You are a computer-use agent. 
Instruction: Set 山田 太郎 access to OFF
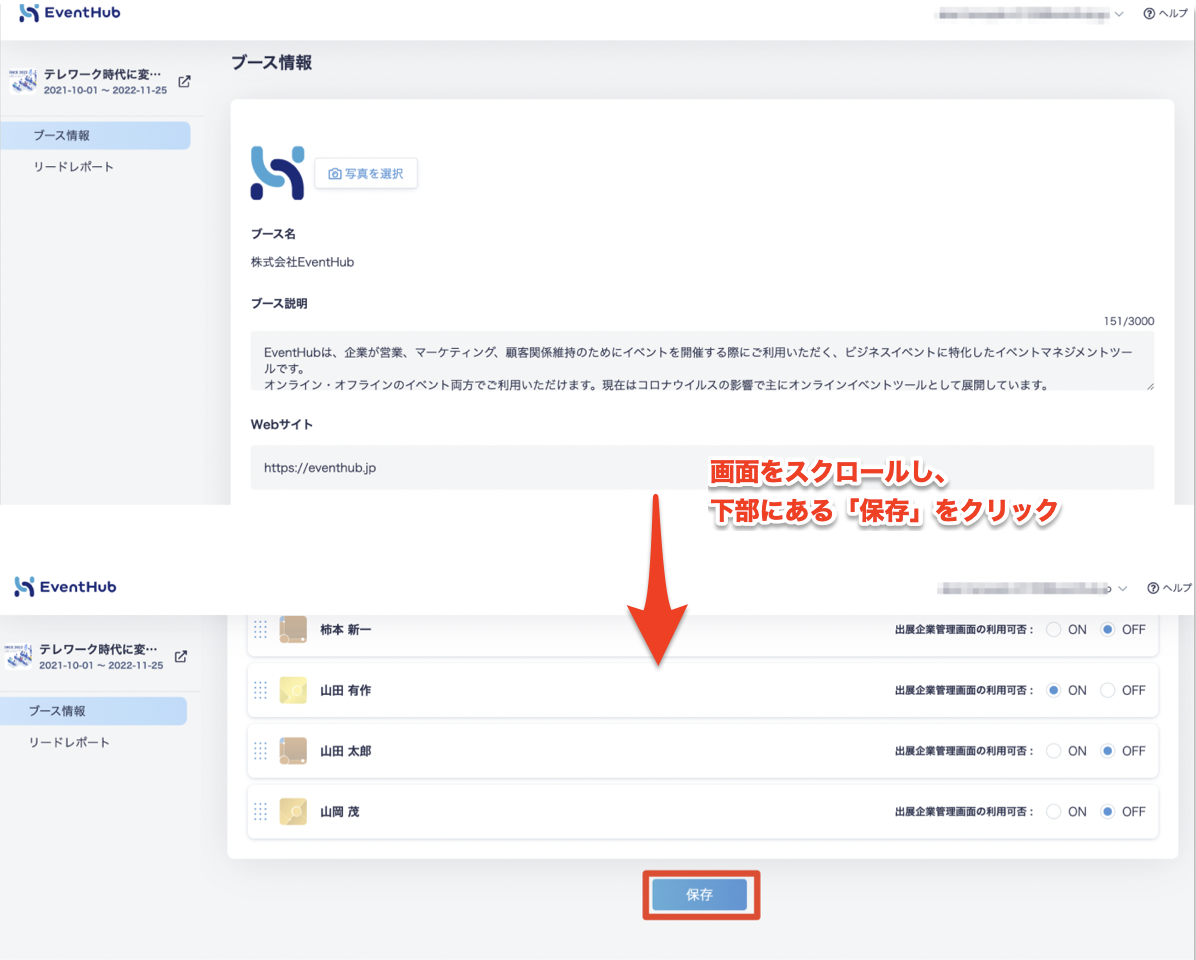tap(1108, 751)
